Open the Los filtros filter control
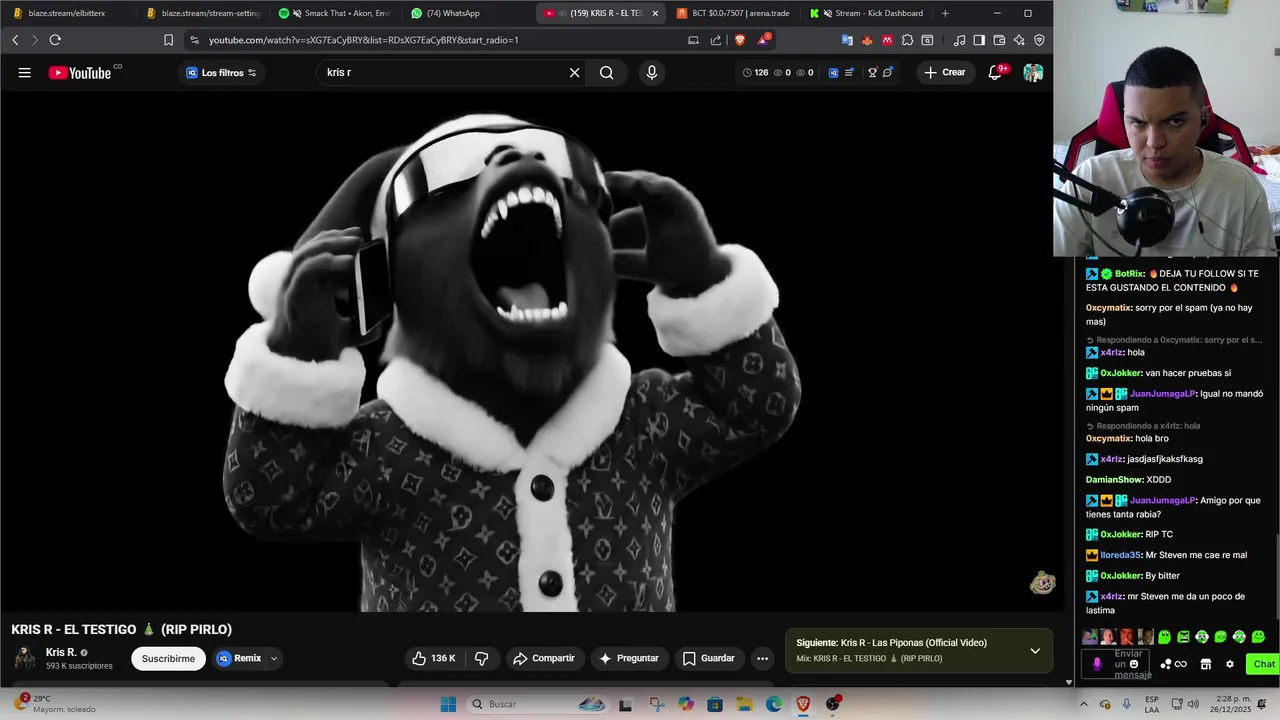The width and height of the screenshot is (1280, 720). 221,72
